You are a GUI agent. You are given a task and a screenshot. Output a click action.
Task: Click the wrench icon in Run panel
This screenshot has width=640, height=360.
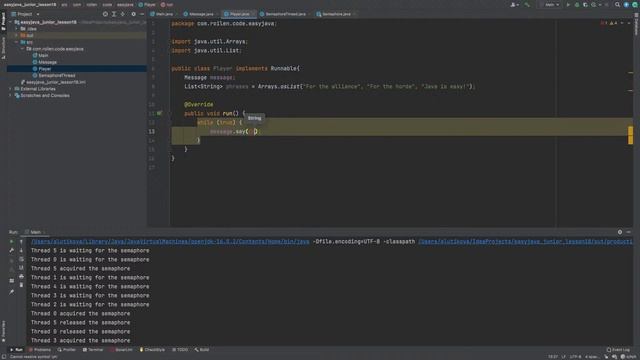(x=11, y=251)
